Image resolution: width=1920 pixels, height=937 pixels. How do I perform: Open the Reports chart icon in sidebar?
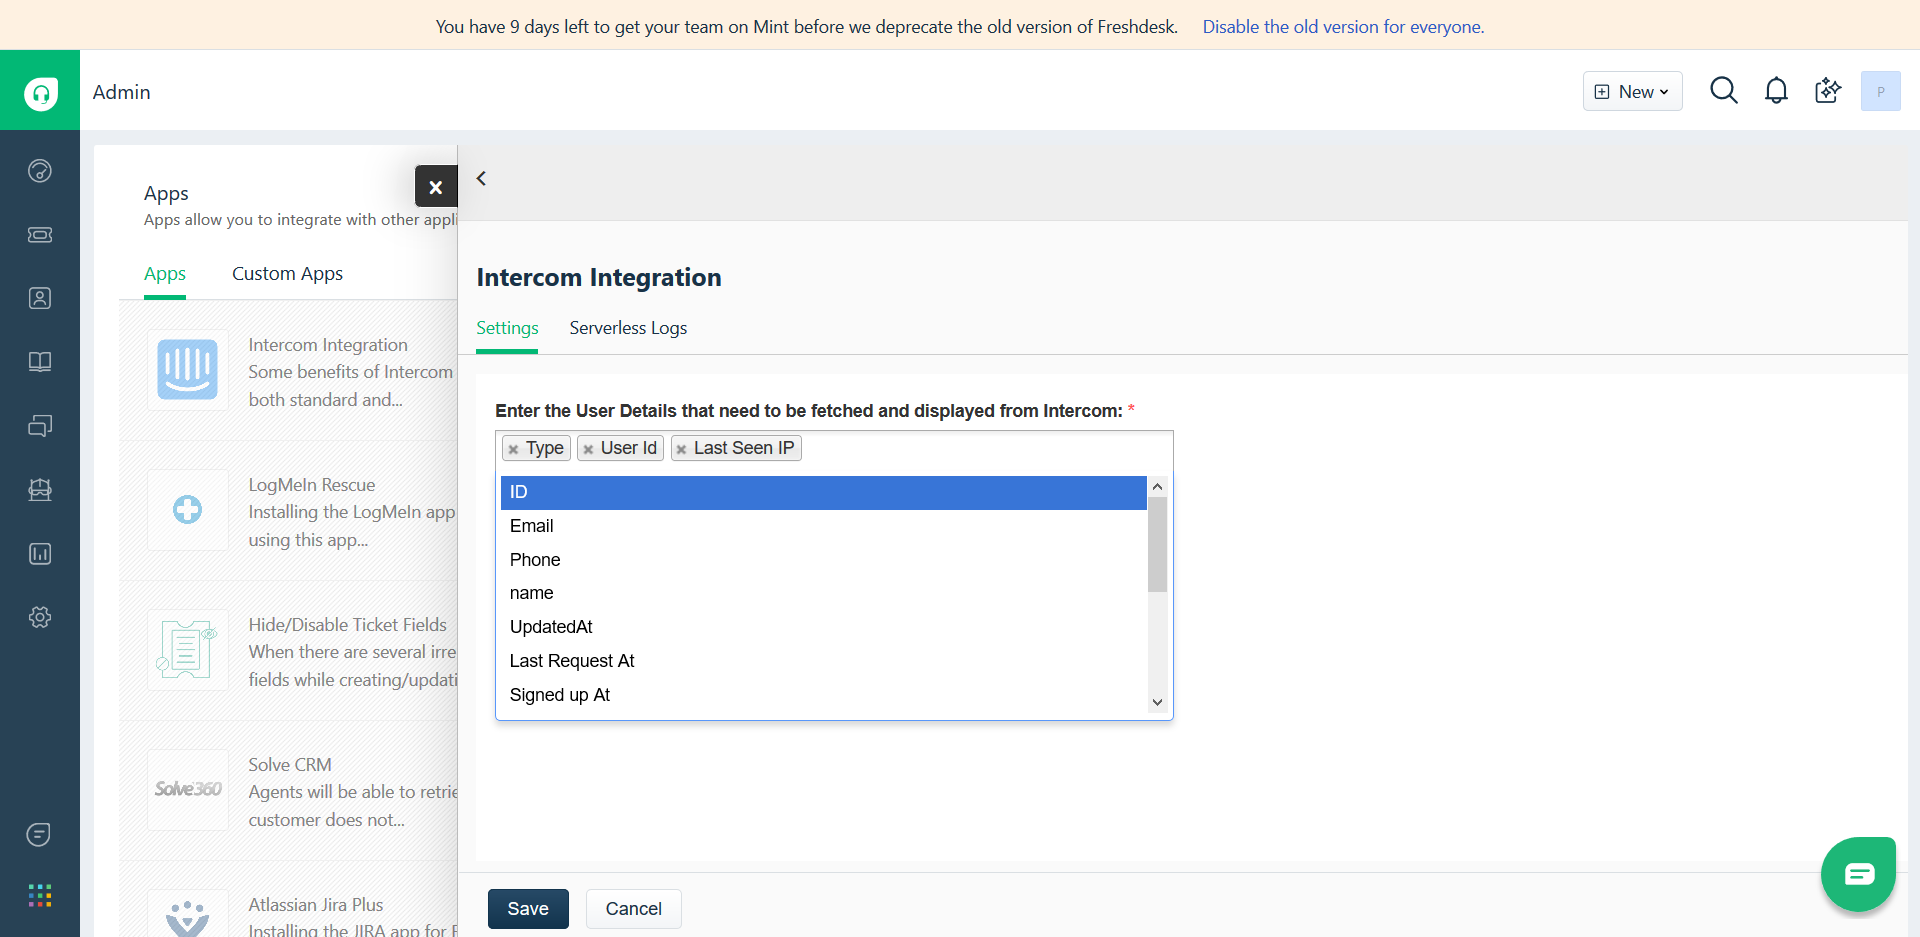[40, 554]
